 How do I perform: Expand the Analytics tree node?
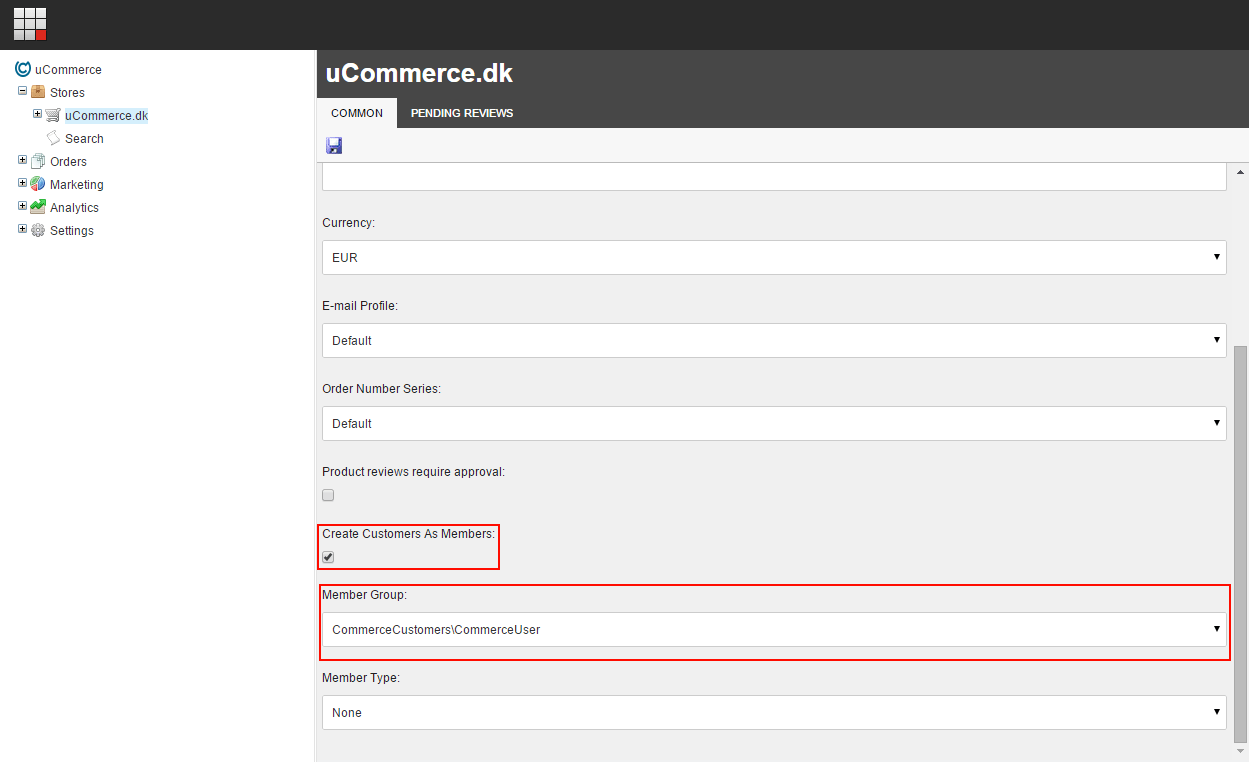(x=22, y=206)
